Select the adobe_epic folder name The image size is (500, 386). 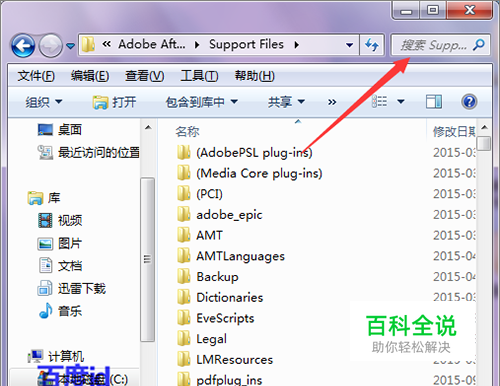pos(229,215)
